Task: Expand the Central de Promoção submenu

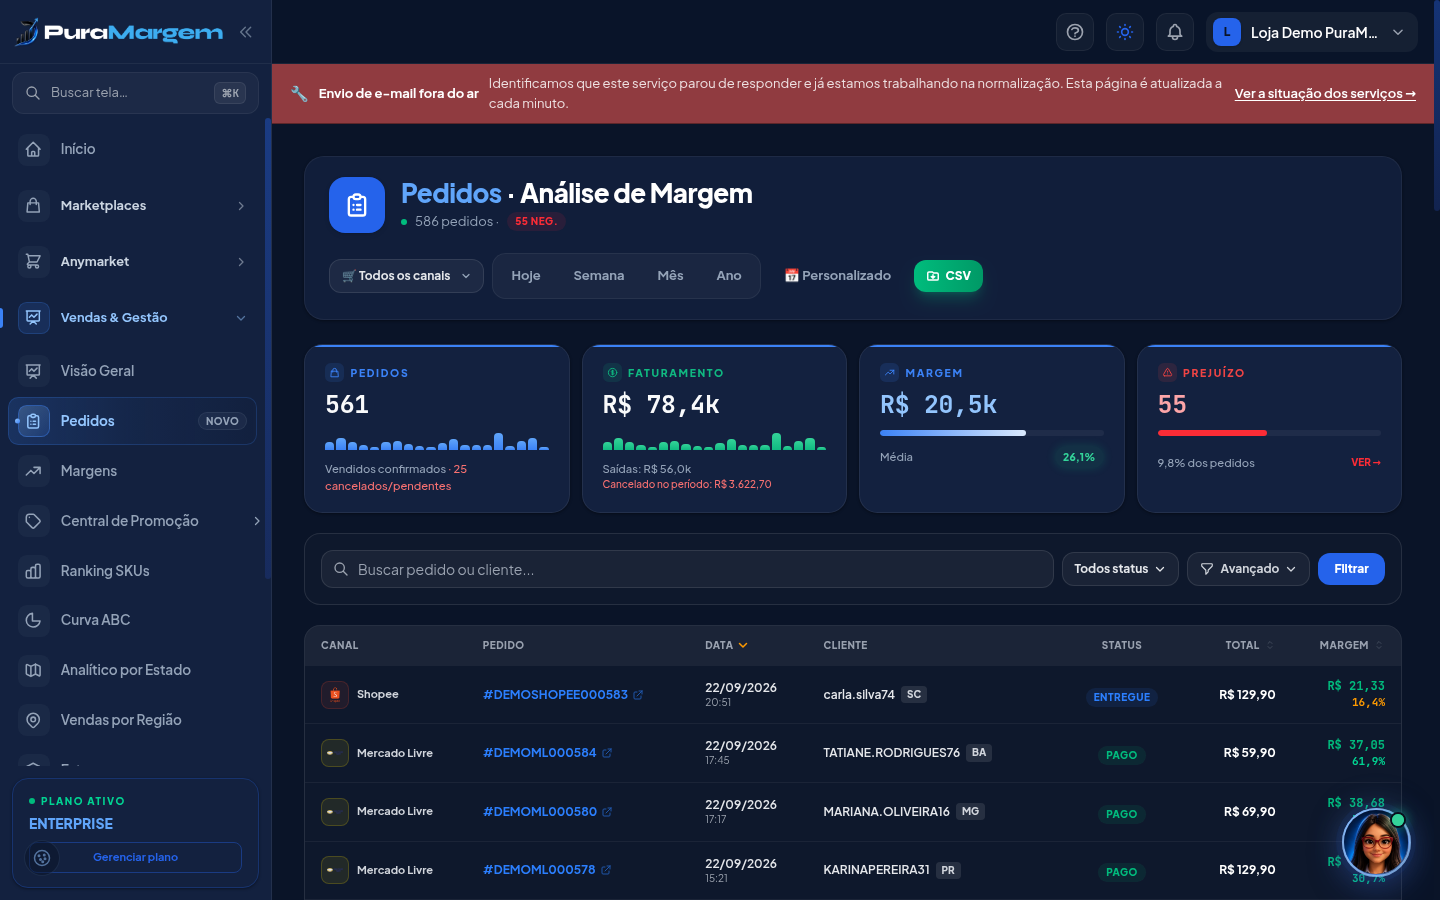Action: coord(257,521)
